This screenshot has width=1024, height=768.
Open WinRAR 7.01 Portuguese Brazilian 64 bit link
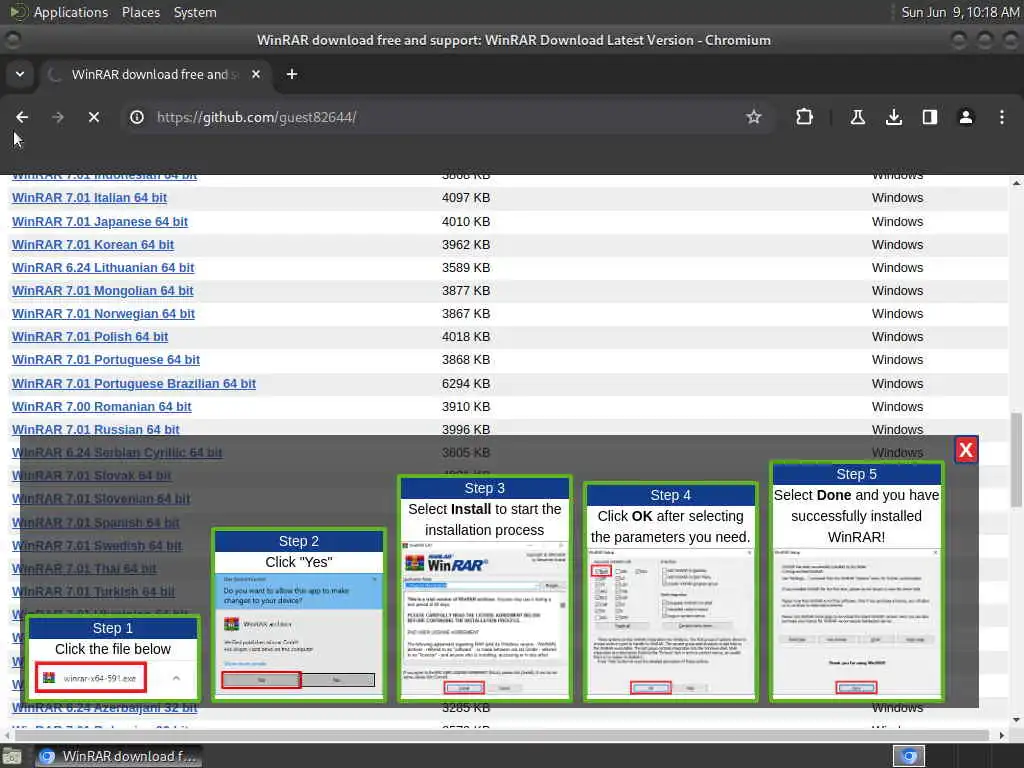tap(134, 383)
